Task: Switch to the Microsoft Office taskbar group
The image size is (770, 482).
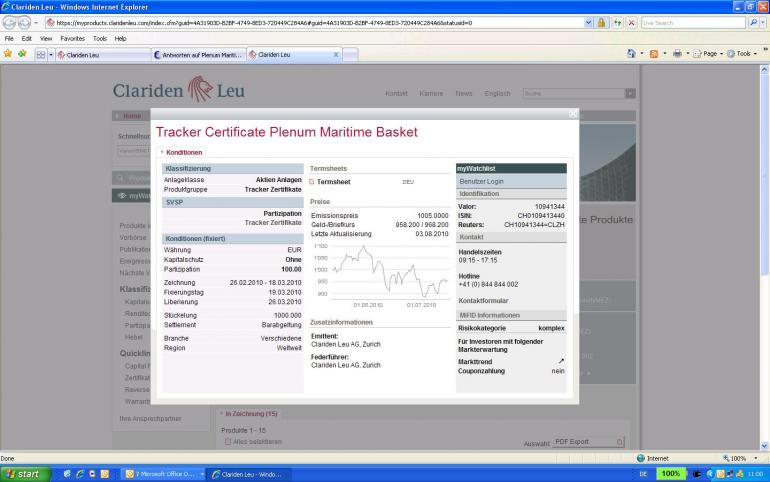Action: point(164,475)
